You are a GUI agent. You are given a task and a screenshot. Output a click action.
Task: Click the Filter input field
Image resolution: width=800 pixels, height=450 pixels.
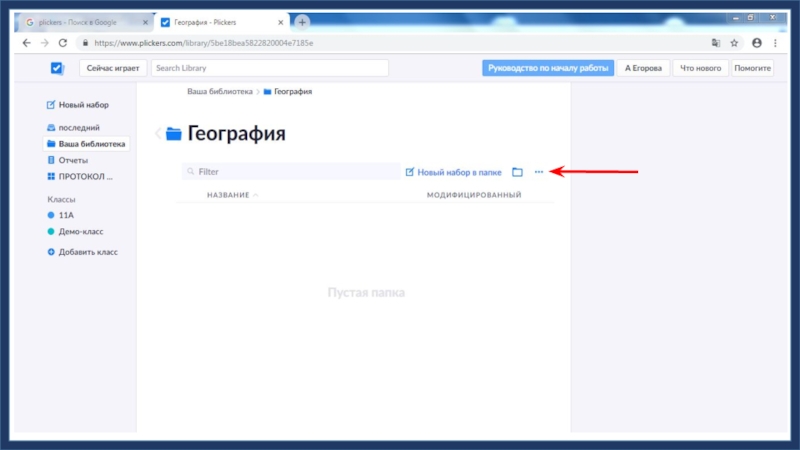(x=290, y=172)
